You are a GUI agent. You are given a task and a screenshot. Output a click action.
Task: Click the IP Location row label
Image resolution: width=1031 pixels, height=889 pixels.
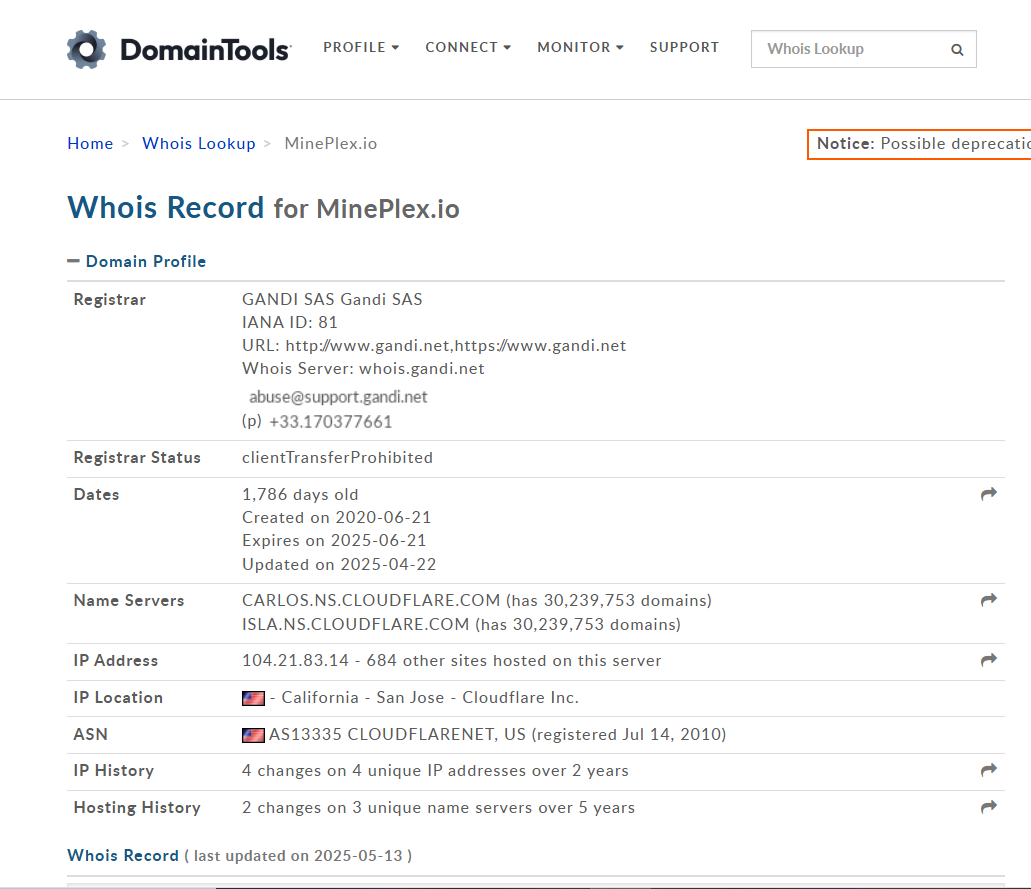pos(118,698)
